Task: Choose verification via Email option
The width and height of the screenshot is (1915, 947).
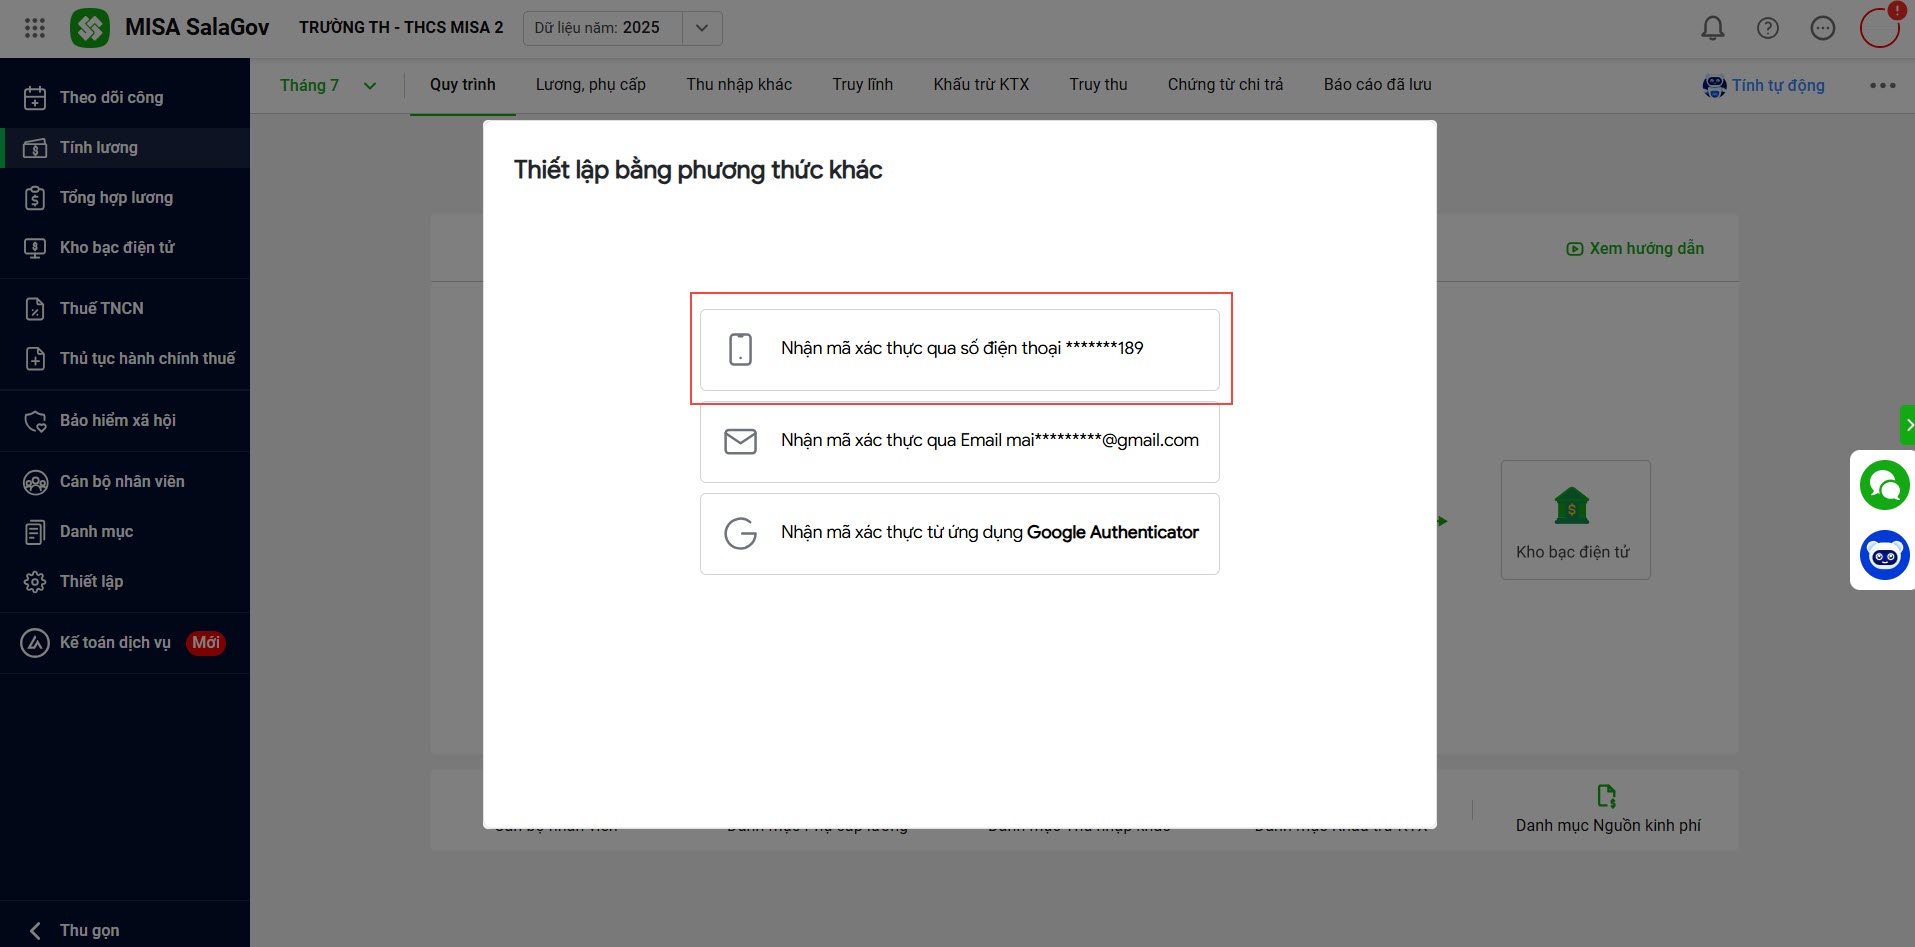Action: (960, 441)
